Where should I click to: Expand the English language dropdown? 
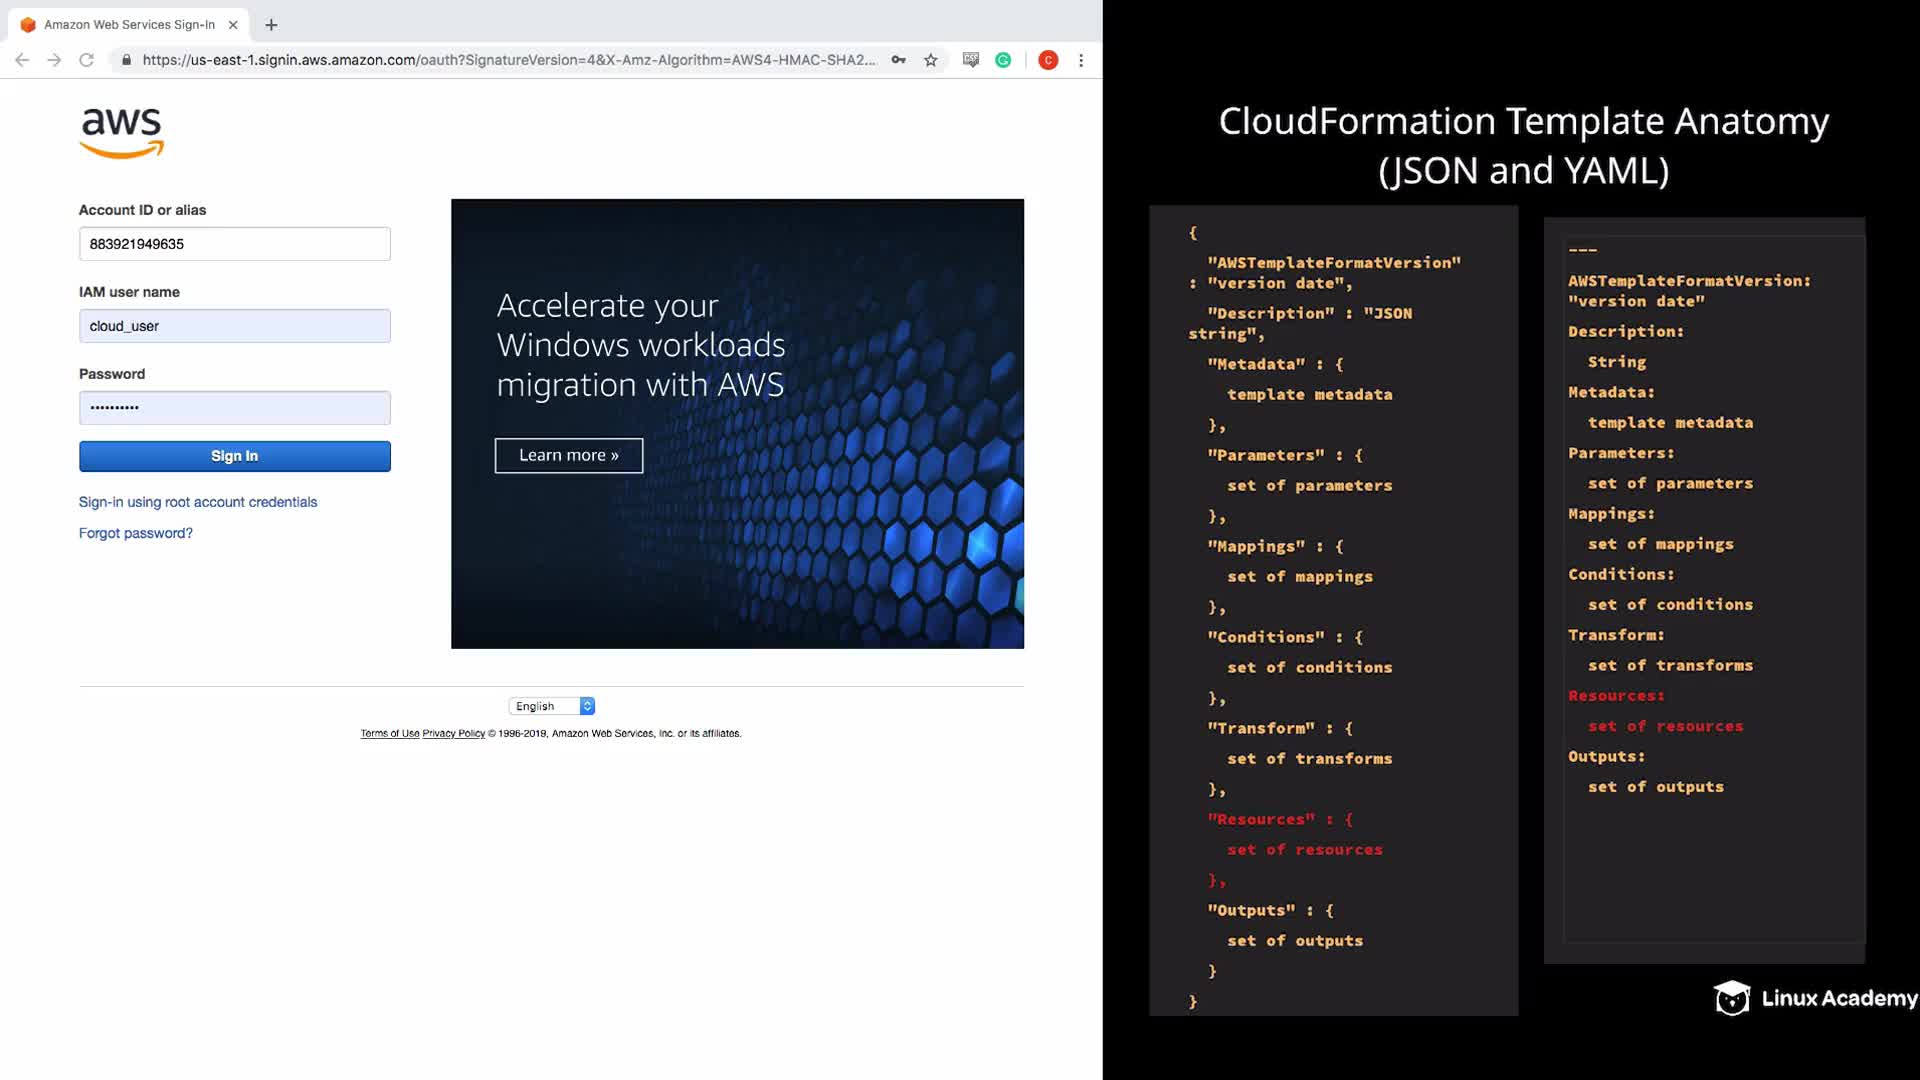pyautogui.click(x=552, y=706)
